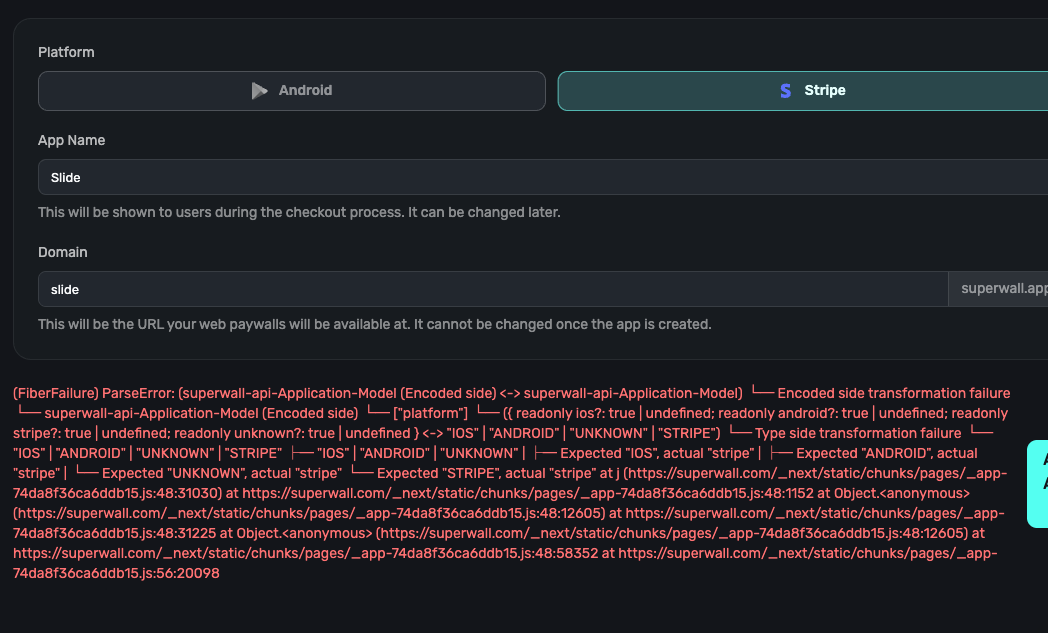Click the 'Encoded side transformation failure' text
Viewport: 1048px width, 633px height.
[893, 393]
